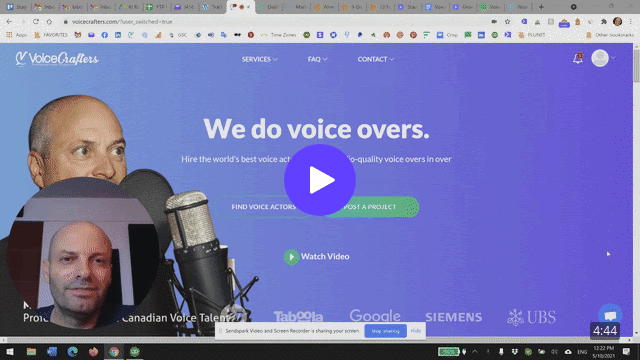Open the notification center in the system tray
Viewport: 640px width, 360px height.
point(627,351)
